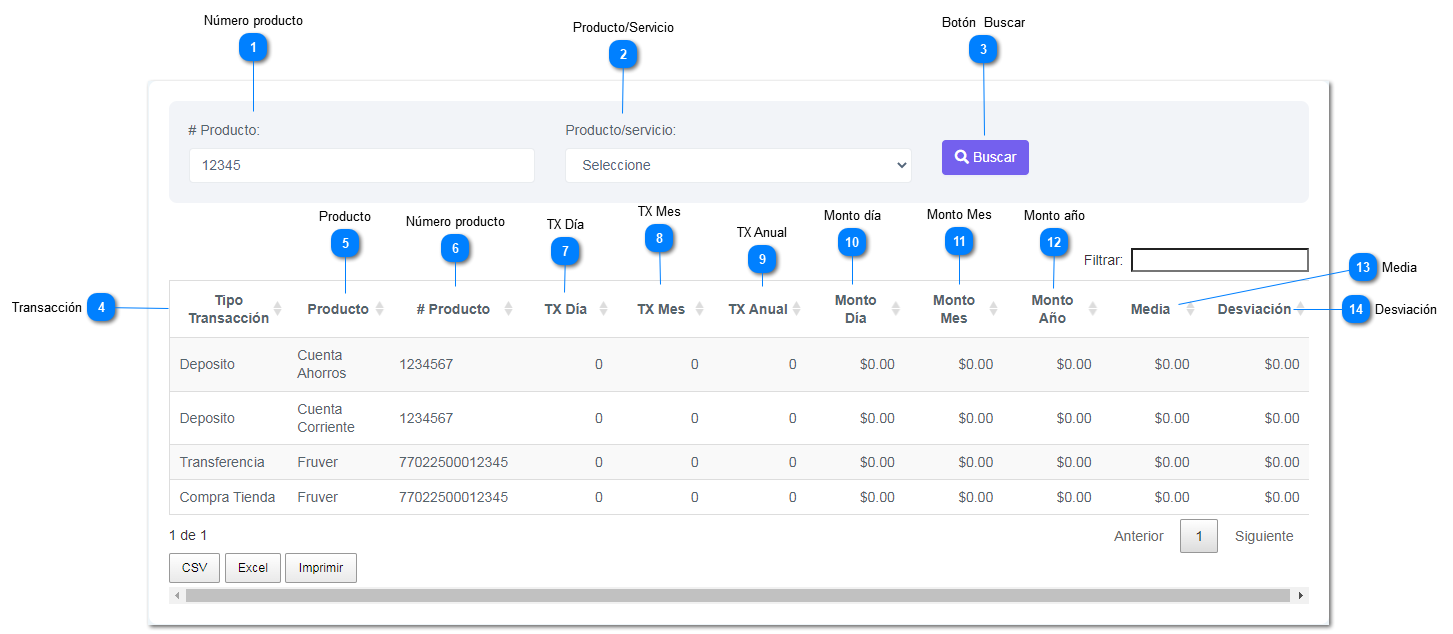Viewport: 1453px width, 634px height.
Task: Sort by Desviación column arrows
Action: coord(1299,309)
